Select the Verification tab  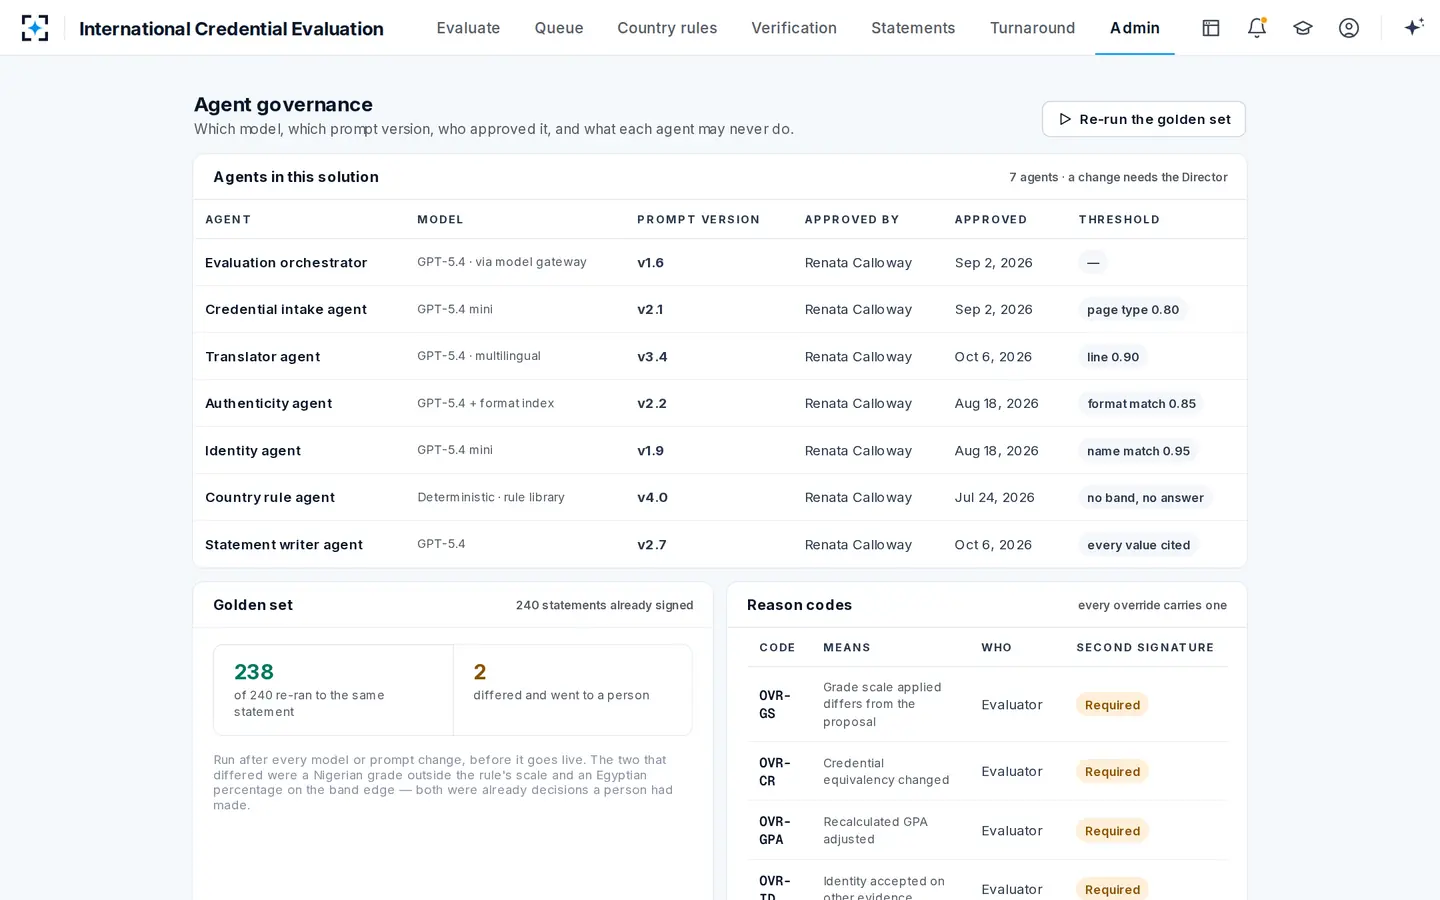coord(794,28)
